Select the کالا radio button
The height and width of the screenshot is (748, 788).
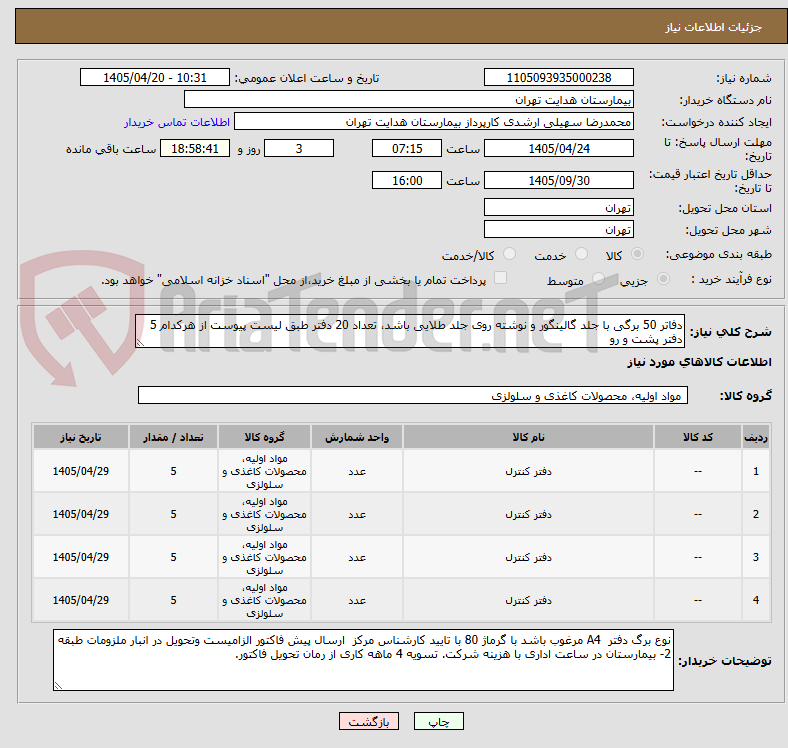click(x=637, y=254)
